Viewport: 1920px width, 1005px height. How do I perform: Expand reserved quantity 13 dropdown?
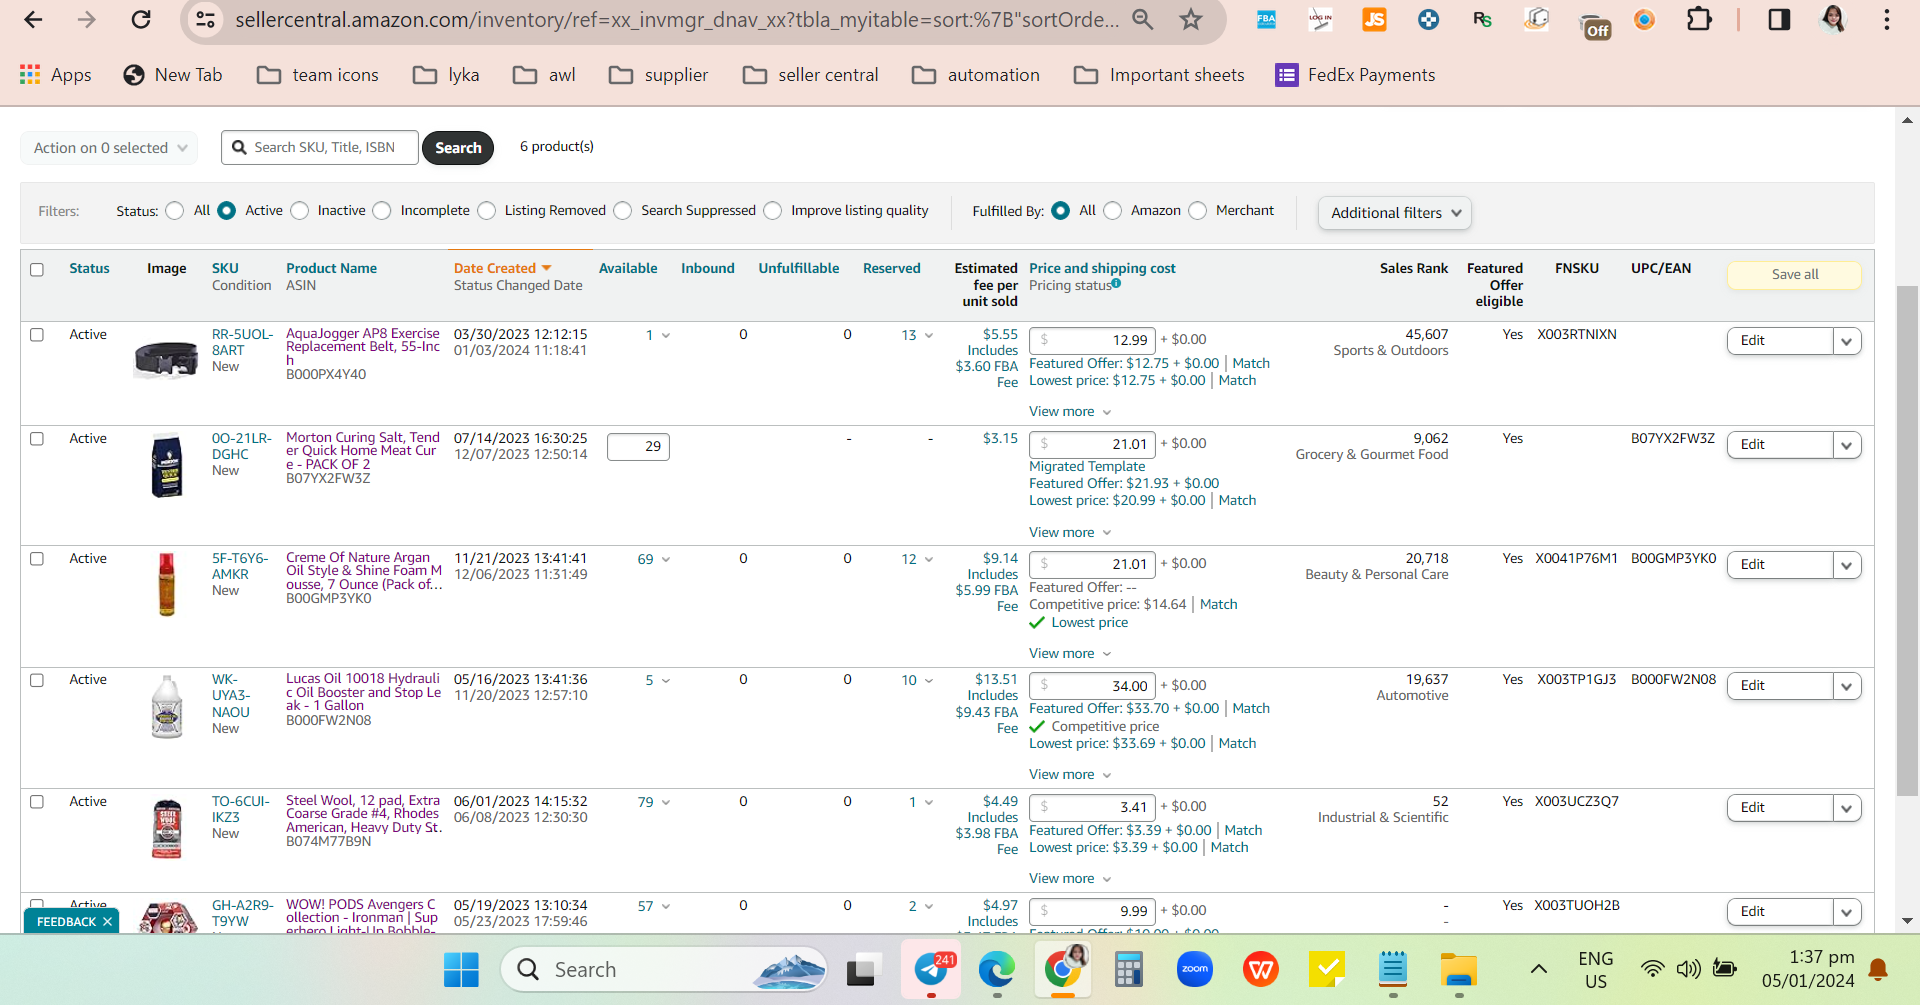click(917, 336)
